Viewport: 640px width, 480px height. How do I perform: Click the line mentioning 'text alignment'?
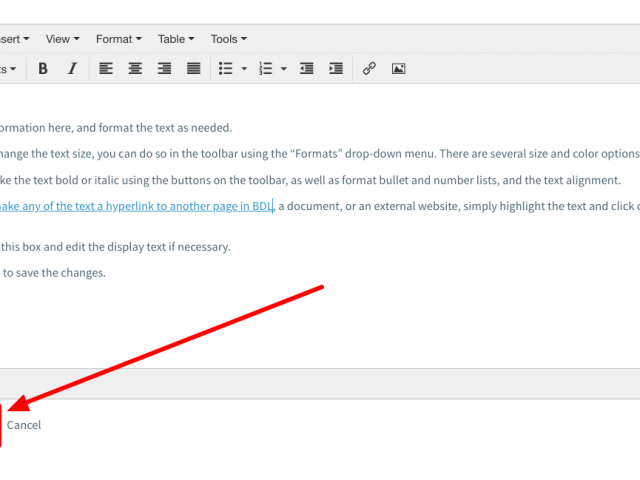(x=310, y=180)
